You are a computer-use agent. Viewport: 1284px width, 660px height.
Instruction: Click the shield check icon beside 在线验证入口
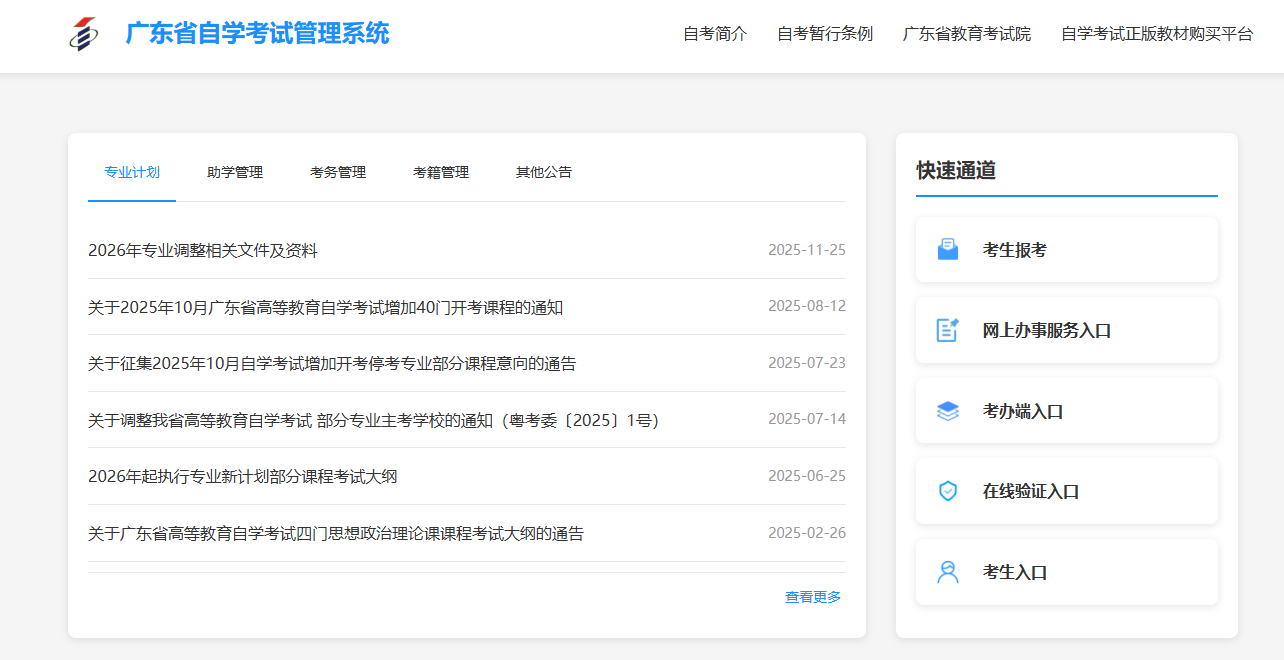947,491
